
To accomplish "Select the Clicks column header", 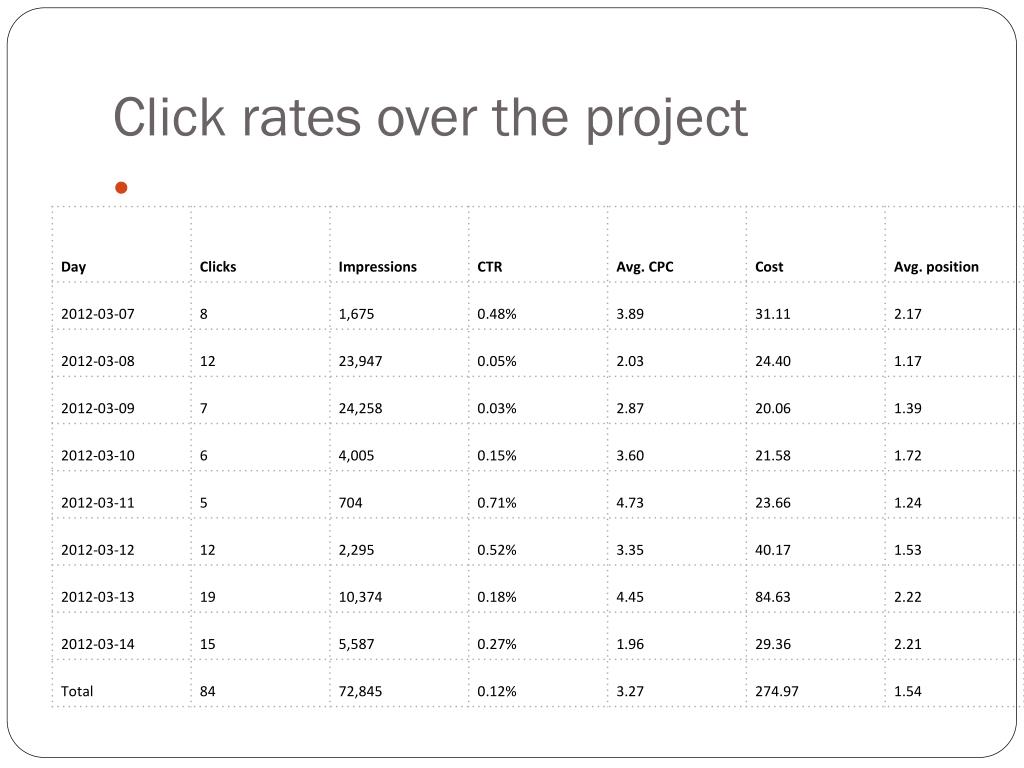I will tap(218, 266).
